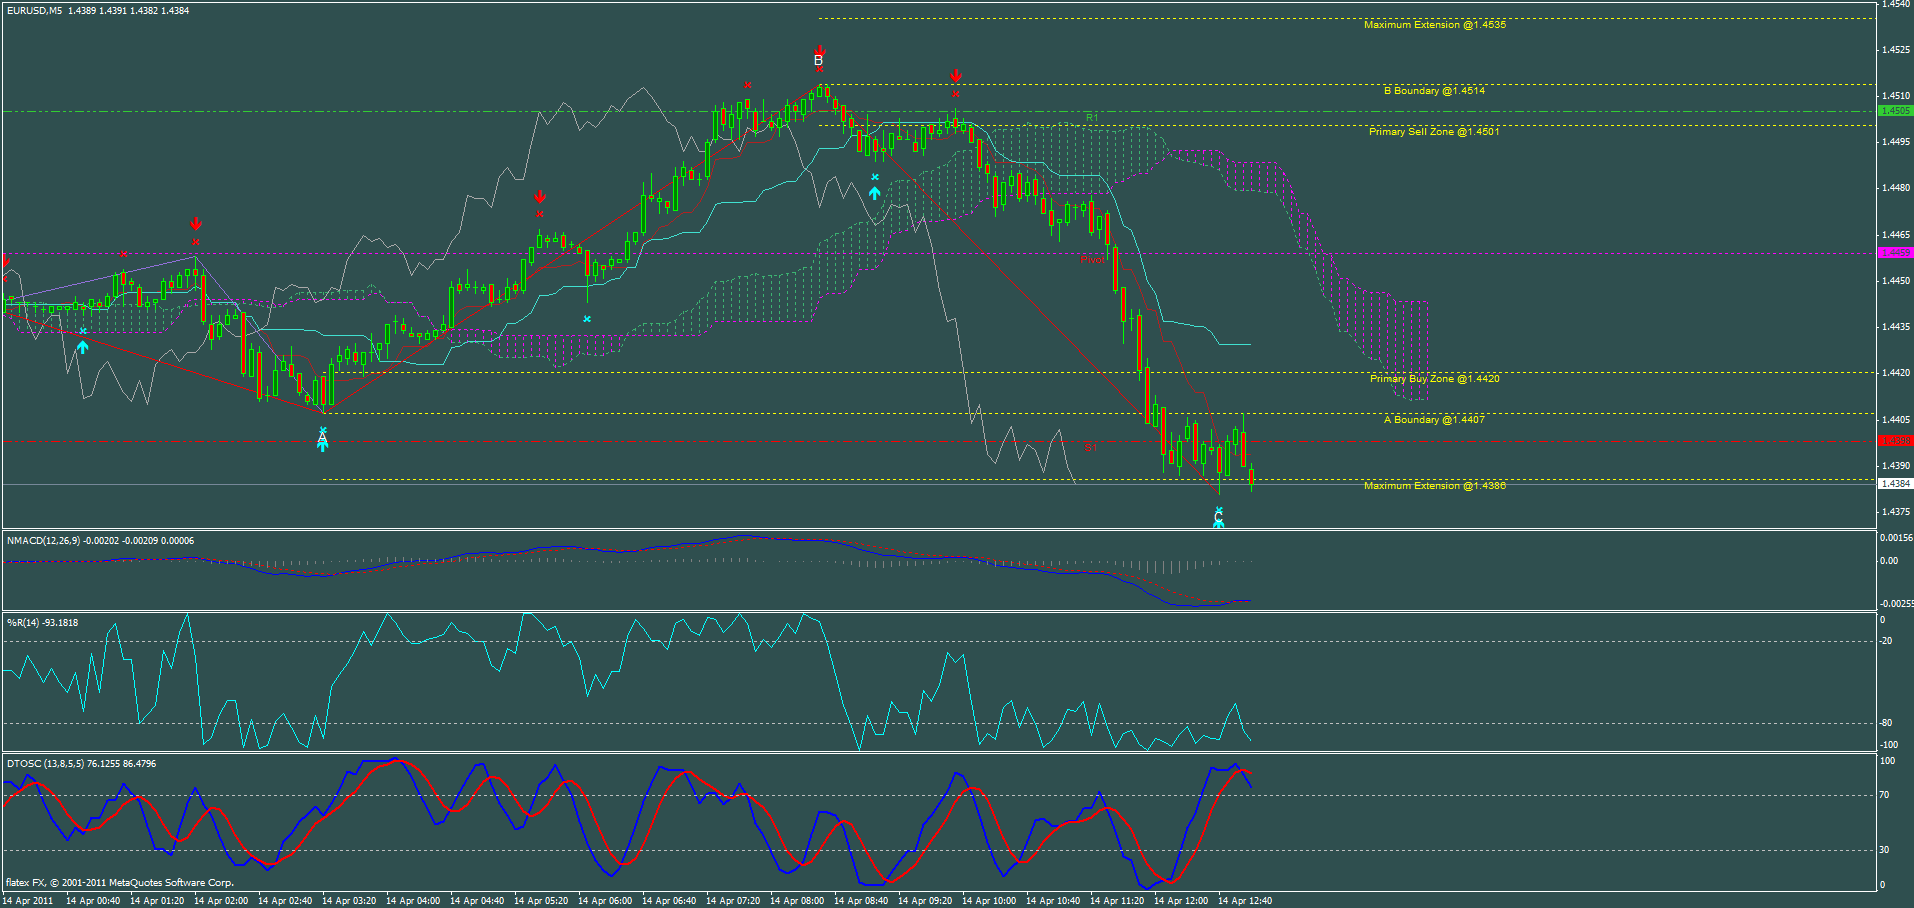Screen dimensions: 1914x908
Task: Click the cyan buy arrow near the 08:40 candle
Action: click(x=875, y=191)
